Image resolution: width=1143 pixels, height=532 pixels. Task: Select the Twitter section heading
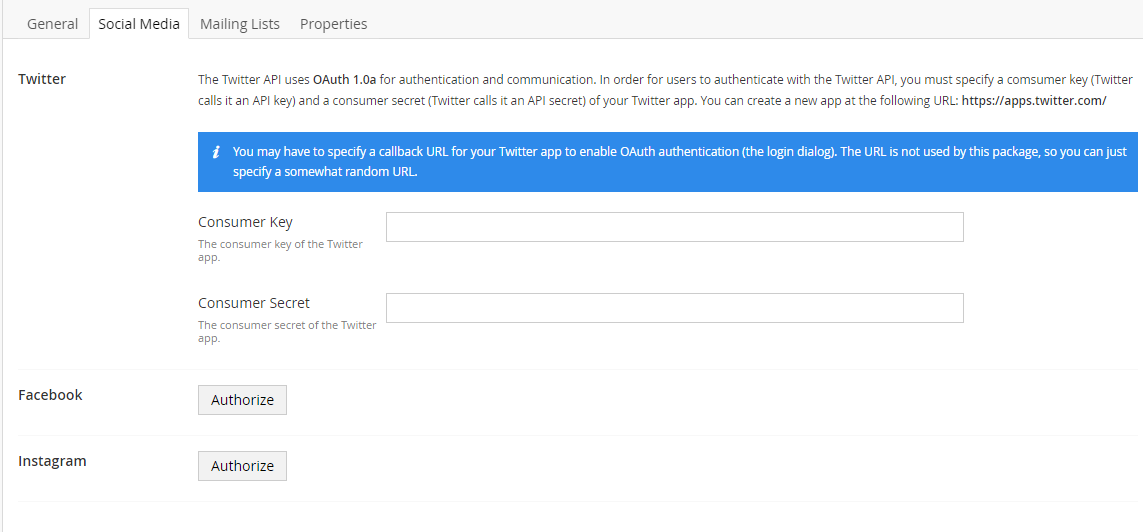(x=42, y=79)
